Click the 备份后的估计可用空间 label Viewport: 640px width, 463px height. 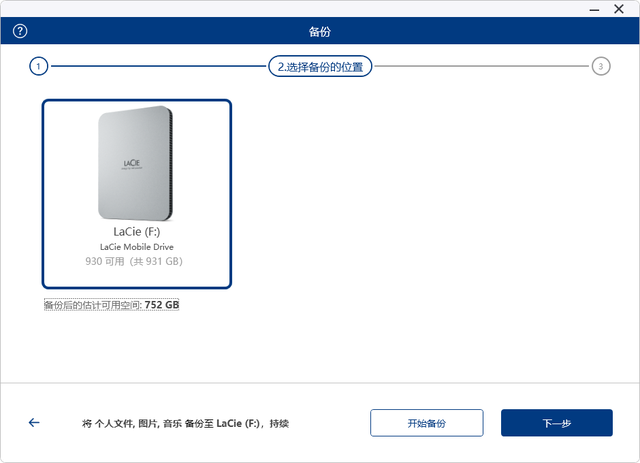tap(92, 305)
